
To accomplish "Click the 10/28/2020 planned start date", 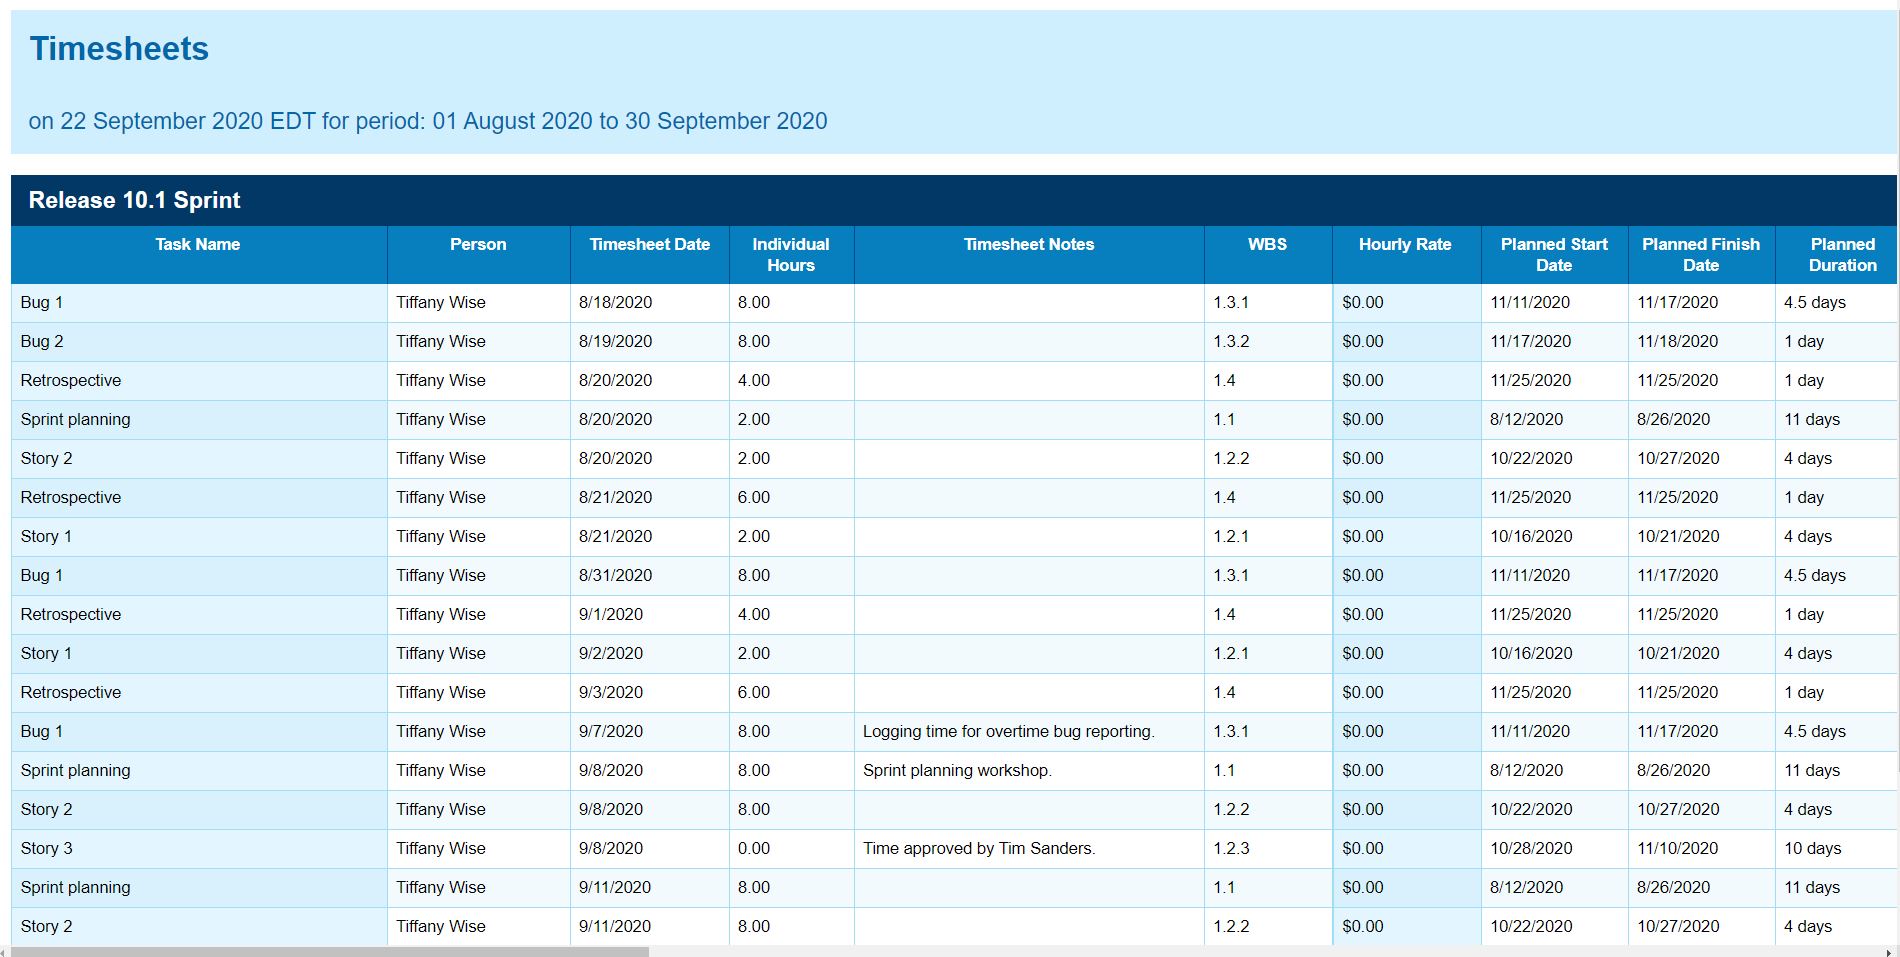I will [1554, 848].
